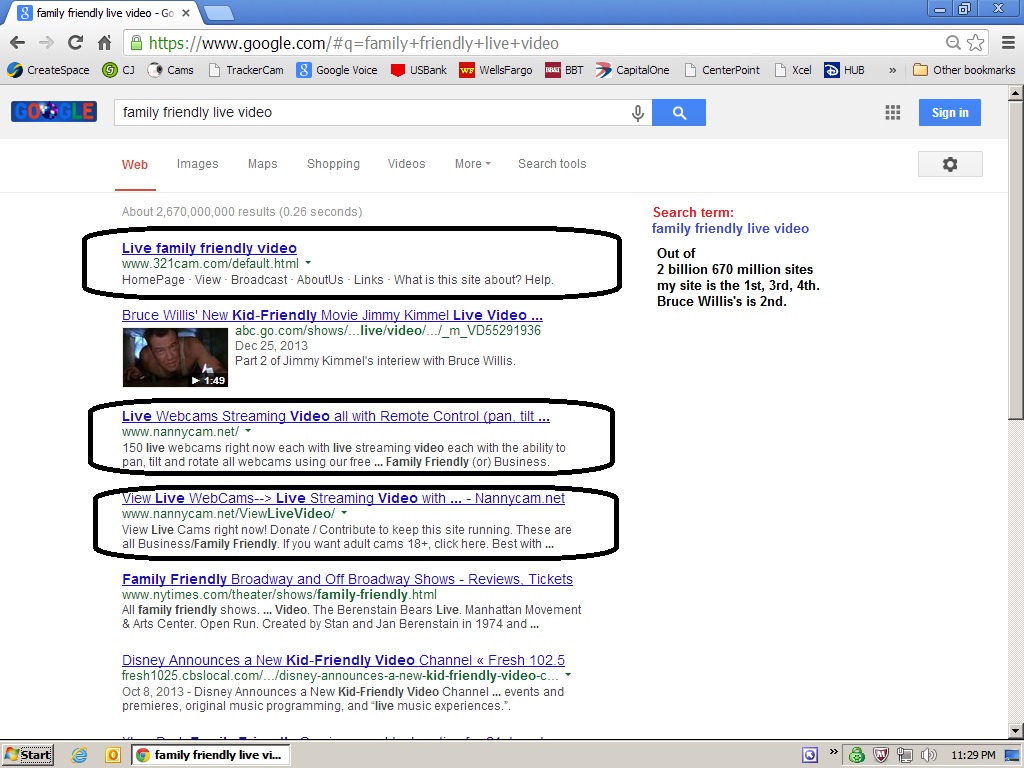The height and width of the screenshot is (768, 1024).
Task: Click the Windows Start button
Action: (x=27, y=755)
